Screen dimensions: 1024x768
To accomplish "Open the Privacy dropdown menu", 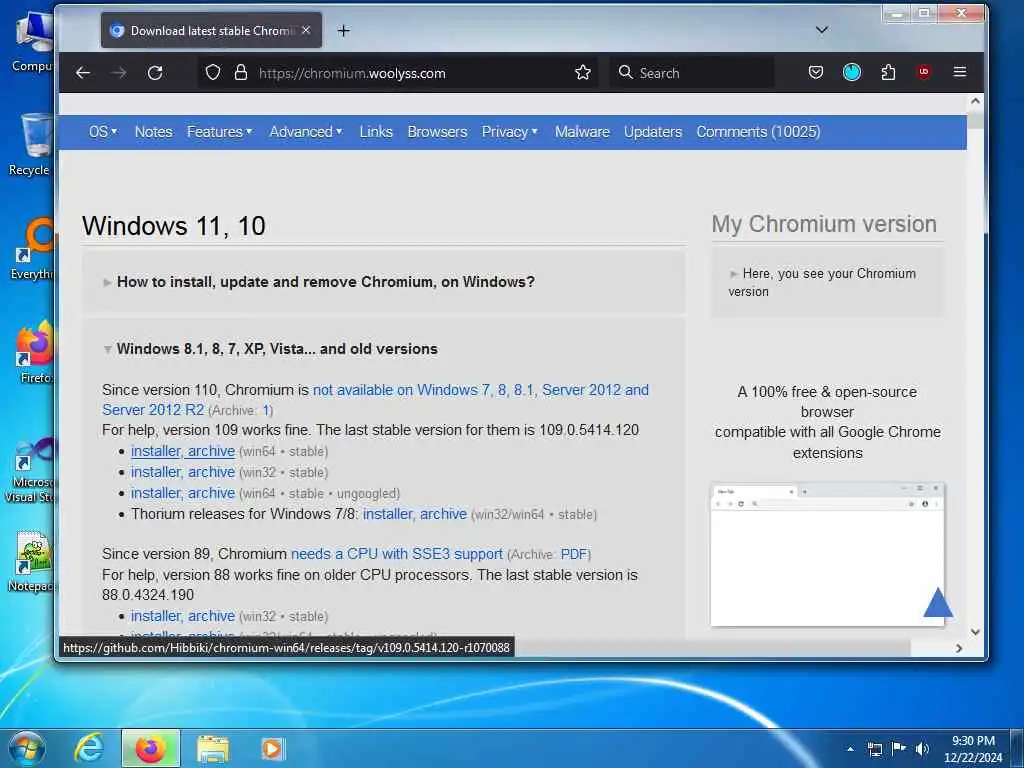I will pos(510,132).
